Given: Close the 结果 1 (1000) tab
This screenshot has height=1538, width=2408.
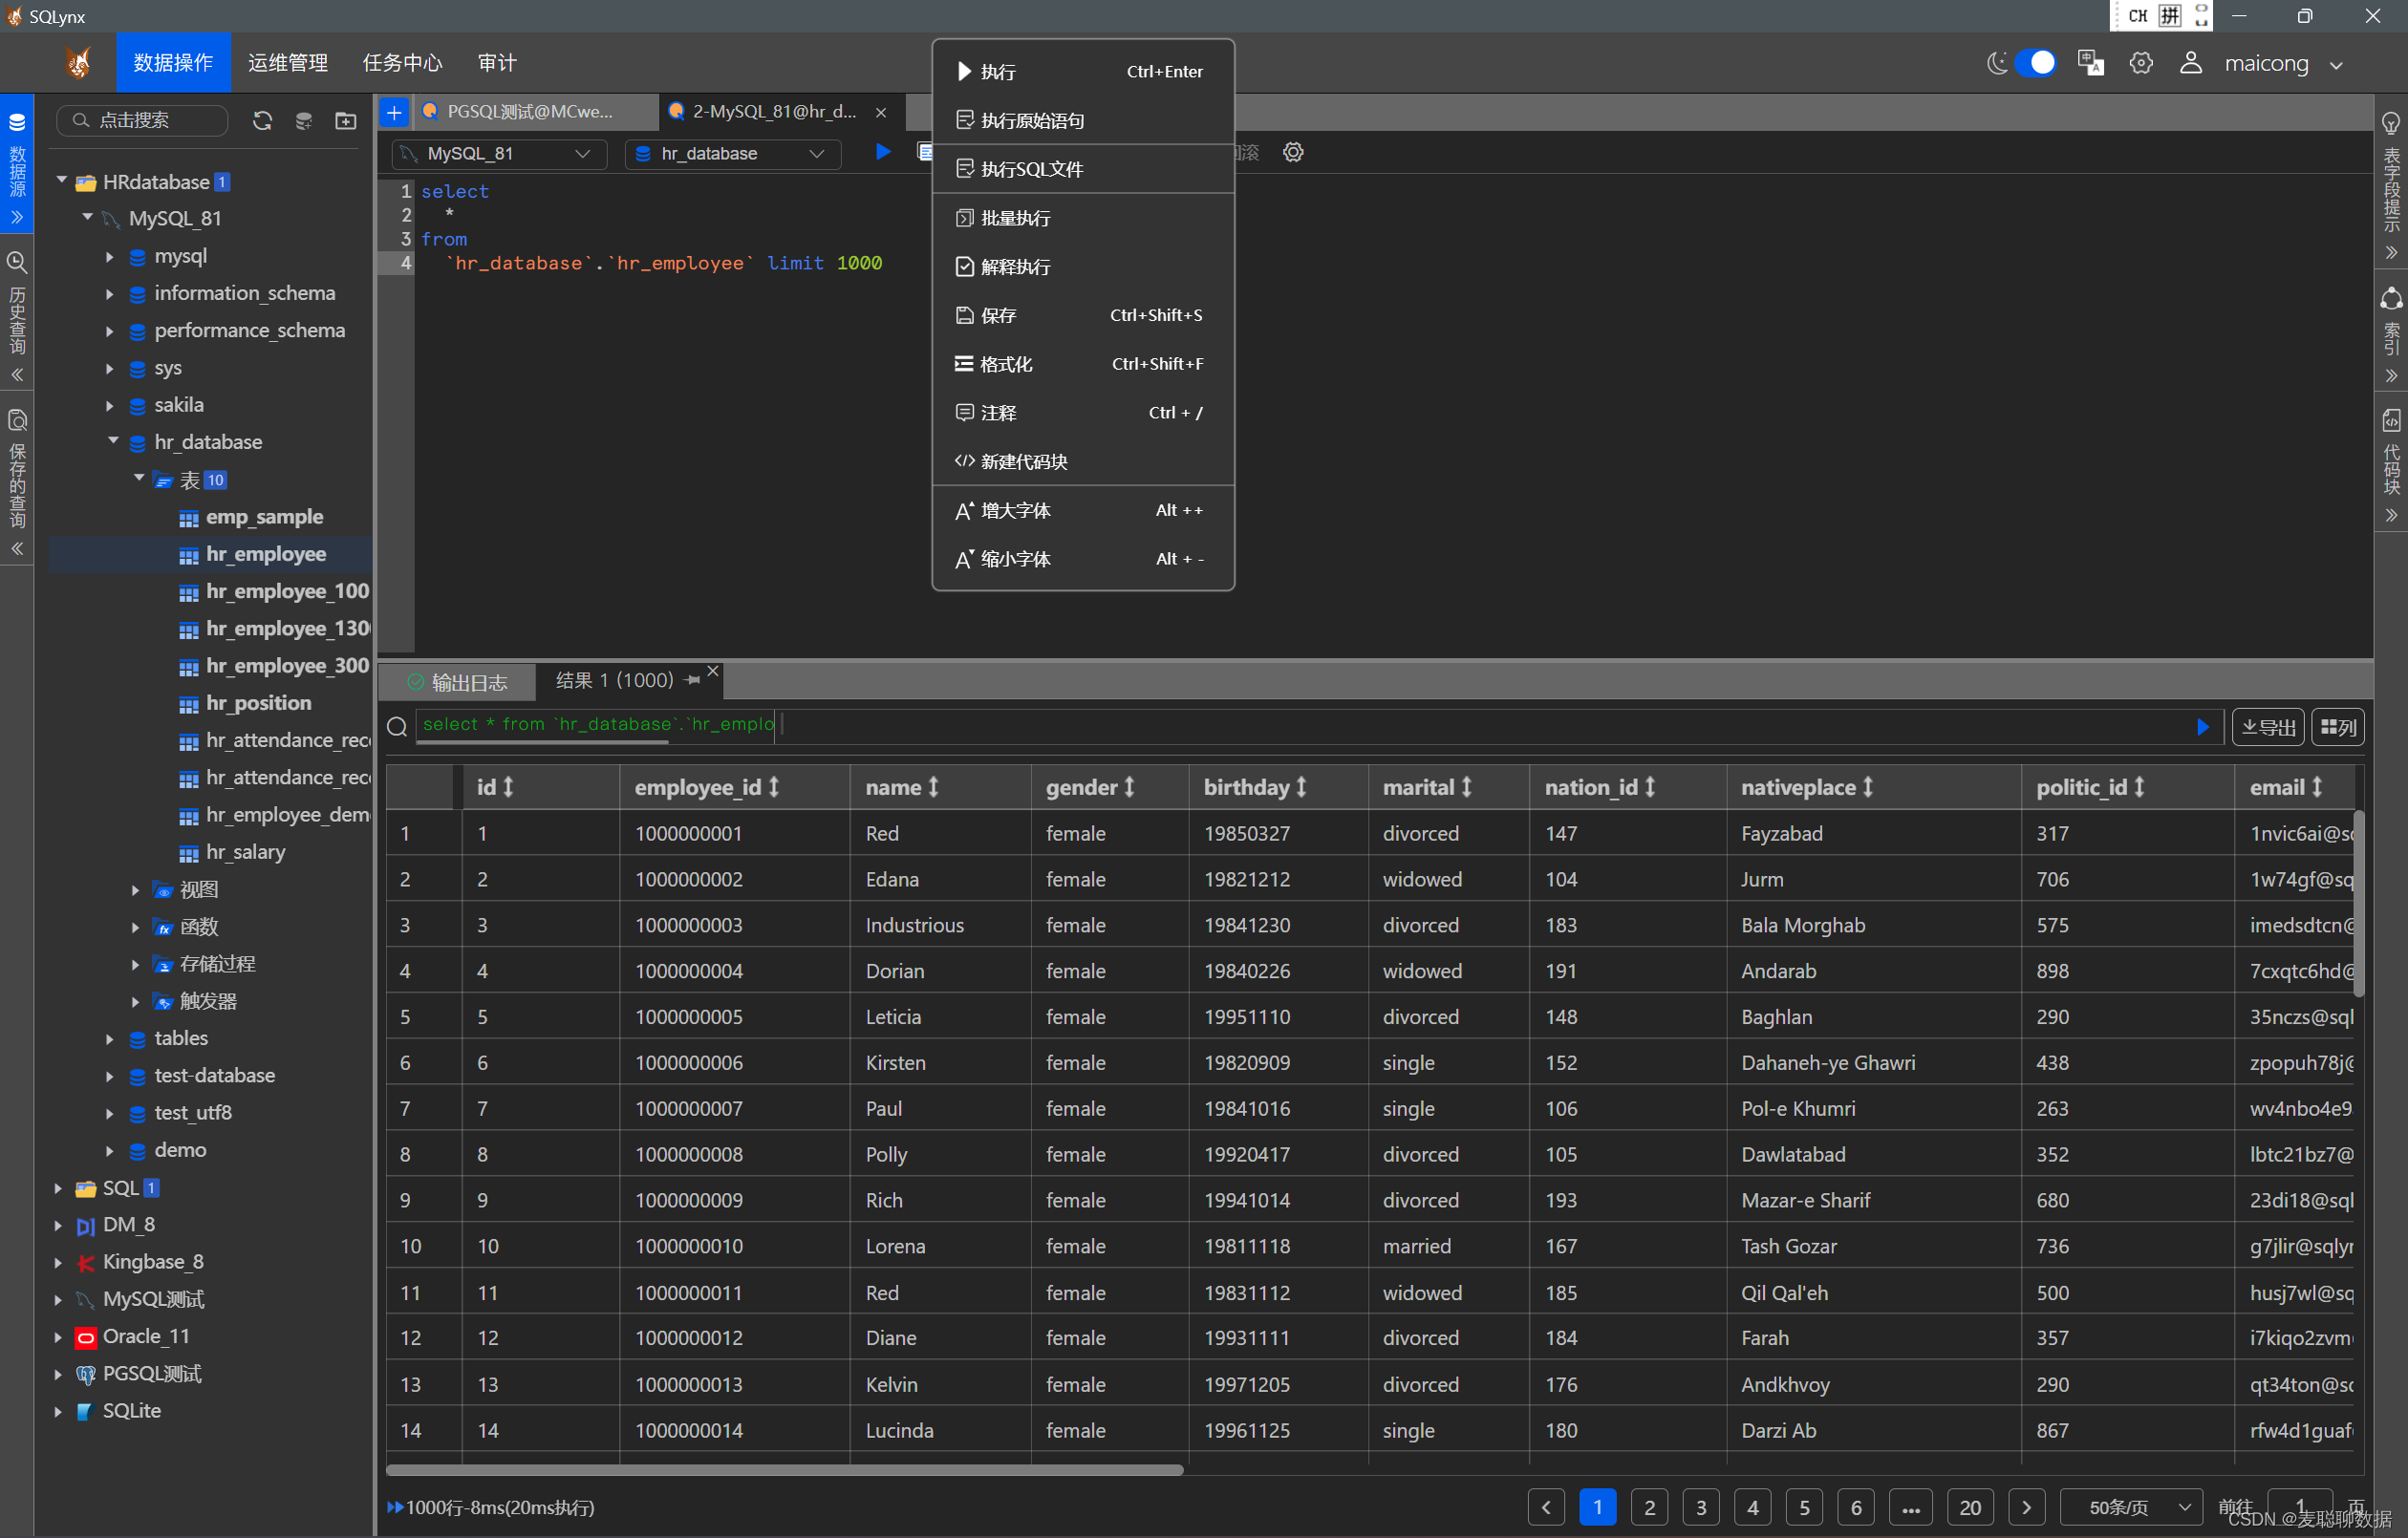Looking at the screenshot, I should (x=713, y=671).
